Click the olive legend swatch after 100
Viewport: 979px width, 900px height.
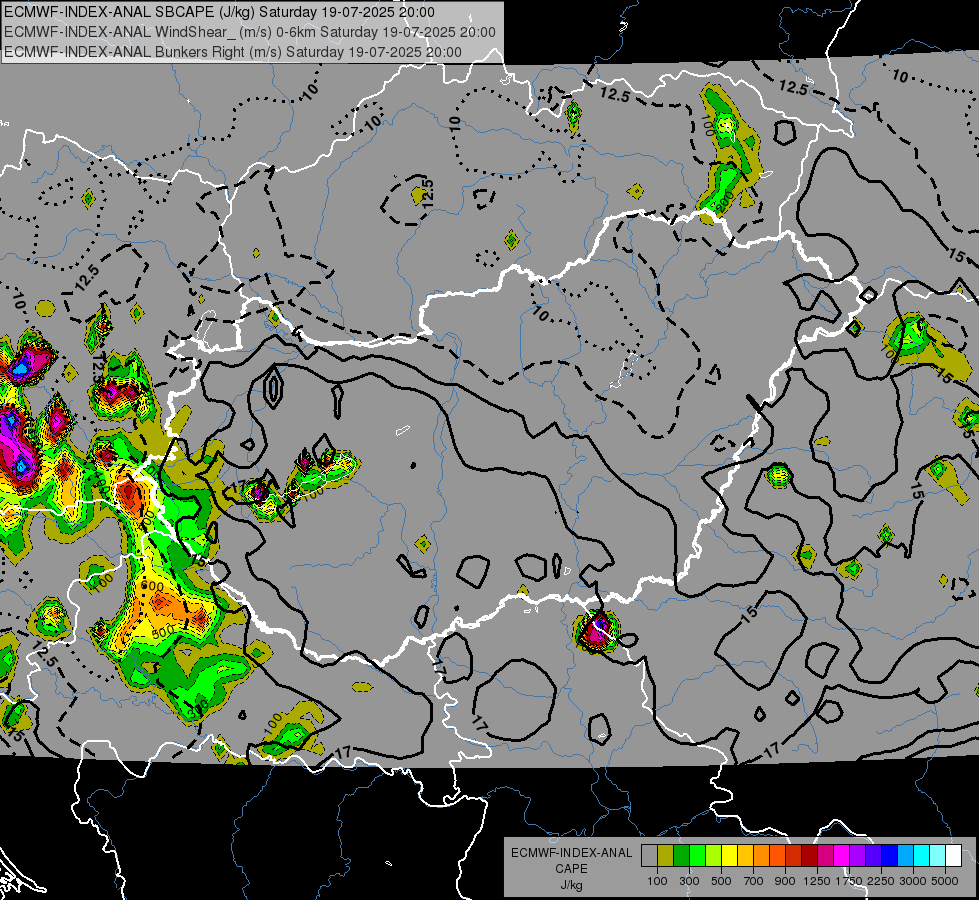coord(666,856)
